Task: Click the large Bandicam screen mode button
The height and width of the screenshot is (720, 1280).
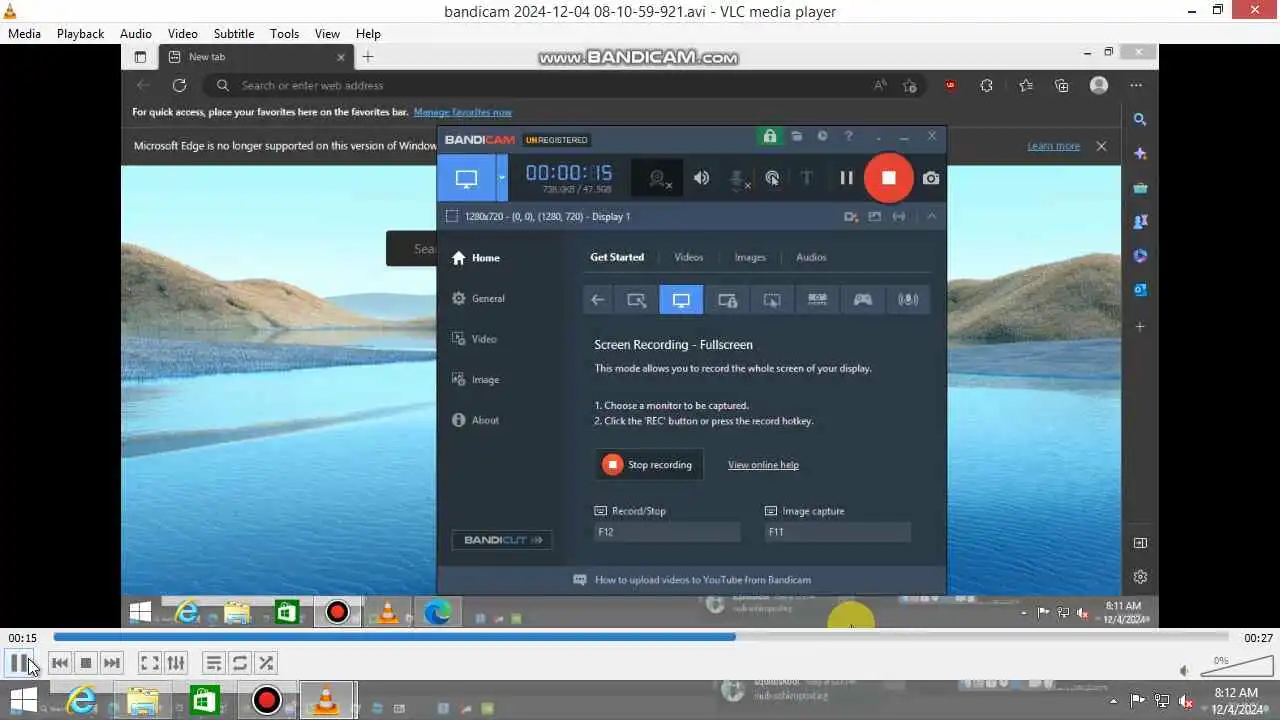Action: point(466,178)
